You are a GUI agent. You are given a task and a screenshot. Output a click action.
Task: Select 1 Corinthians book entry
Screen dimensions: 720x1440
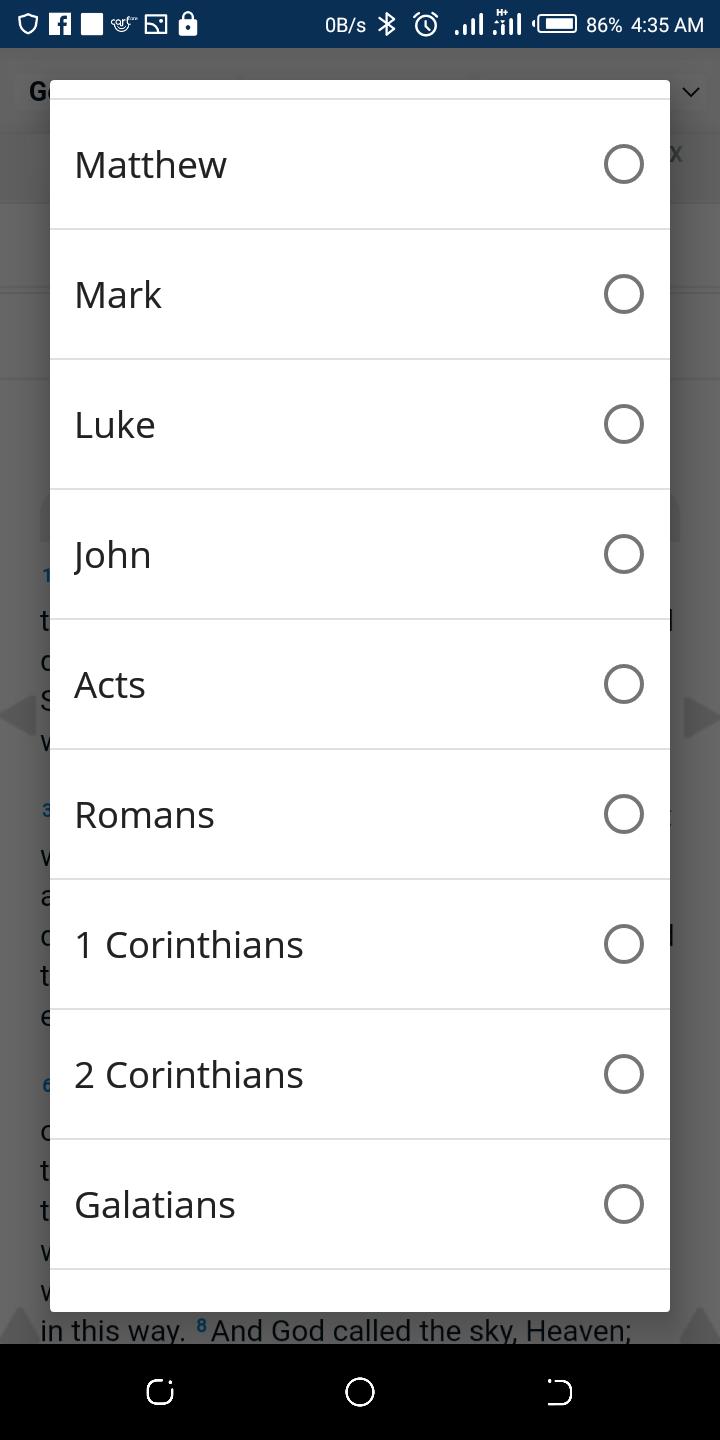click(189, 945)
